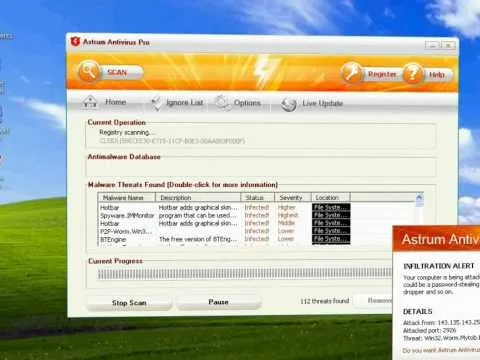Click the Options gear icon

(x=222, y=102)
